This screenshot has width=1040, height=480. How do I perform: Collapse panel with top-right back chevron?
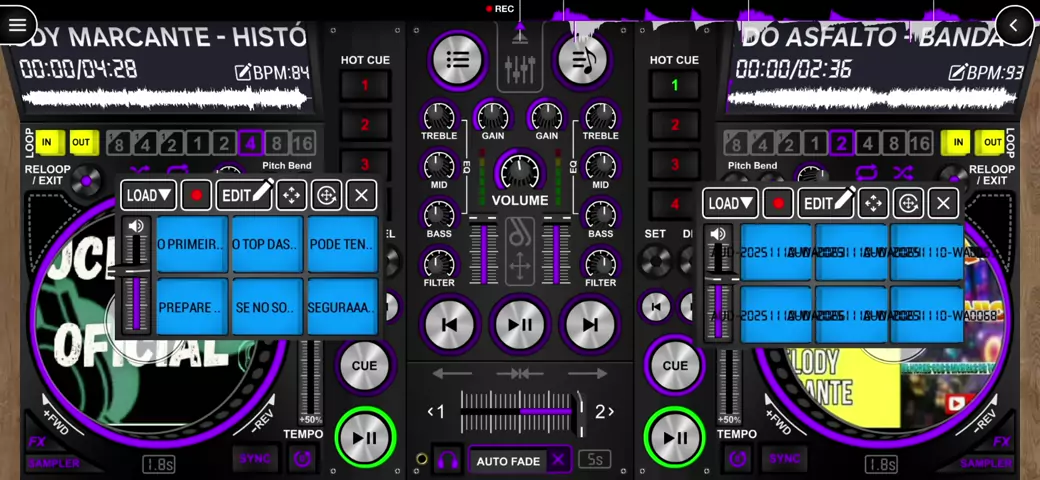(1014, 25)
